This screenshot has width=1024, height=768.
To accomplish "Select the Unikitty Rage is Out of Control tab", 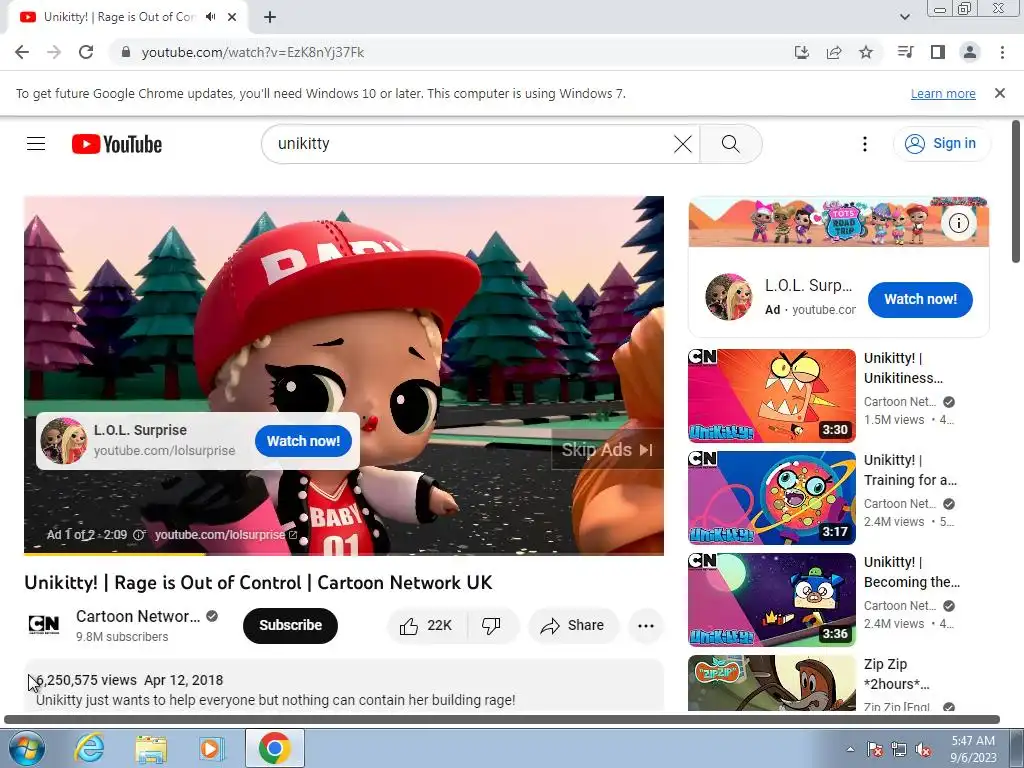I will pyautogui.click(x=120, y=17).
